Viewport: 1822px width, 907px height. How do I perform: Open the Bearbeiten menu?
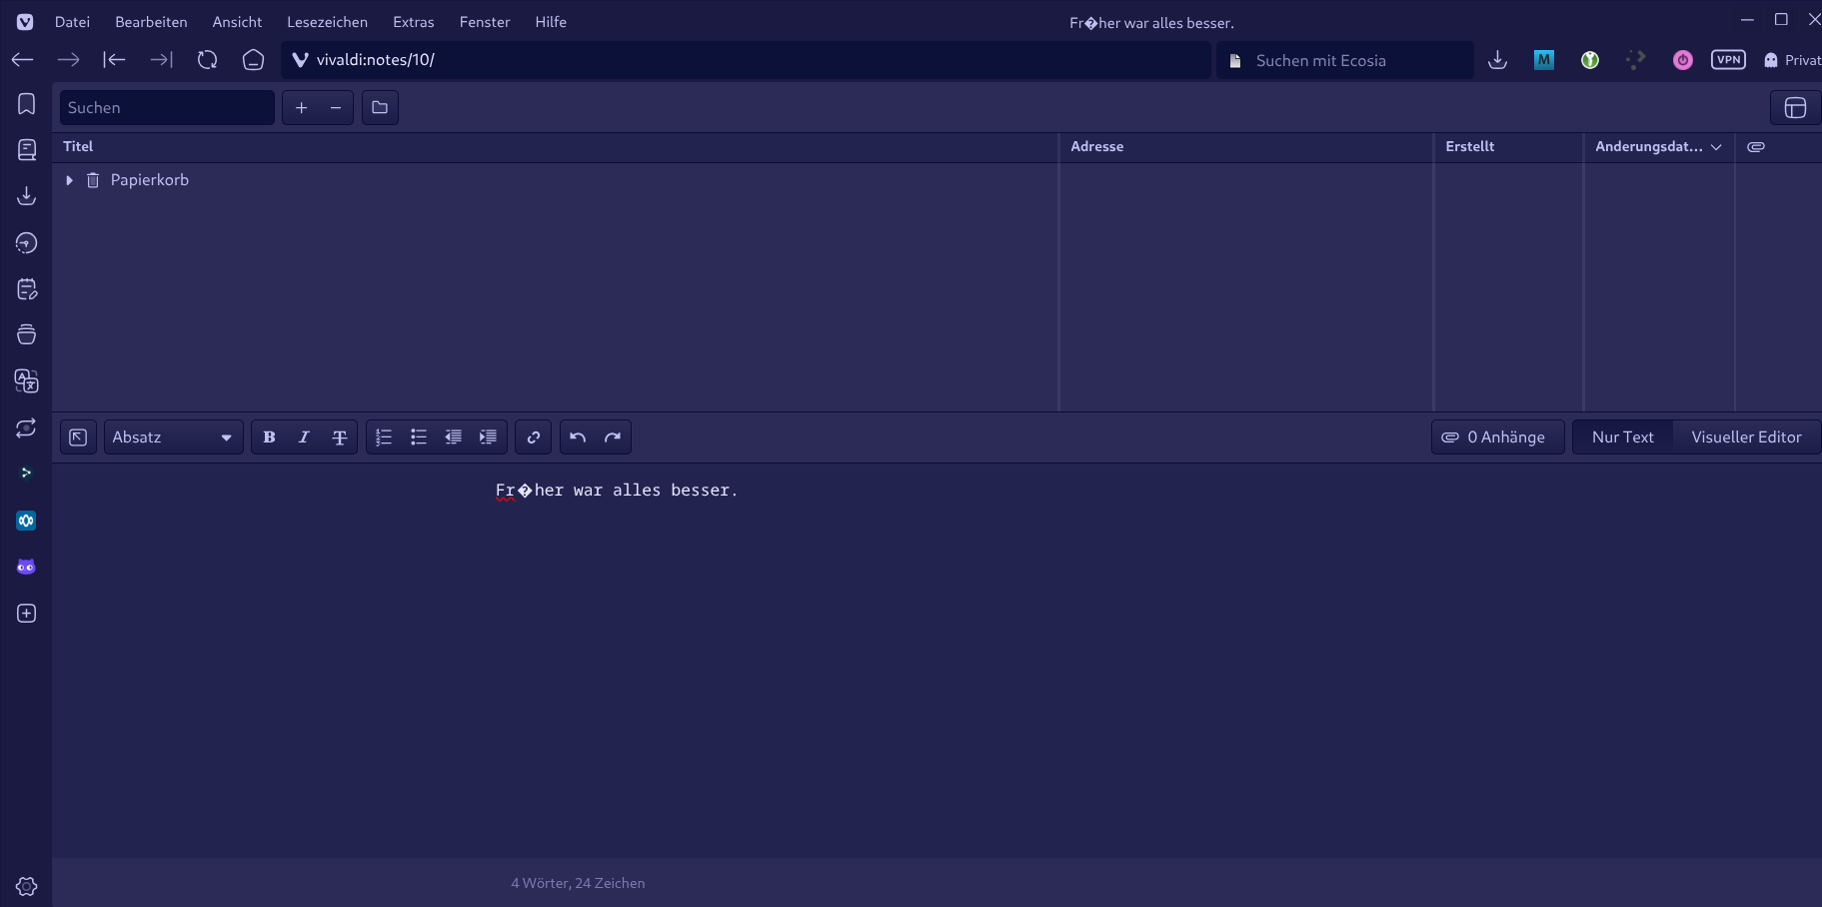(x=151, y=22)
